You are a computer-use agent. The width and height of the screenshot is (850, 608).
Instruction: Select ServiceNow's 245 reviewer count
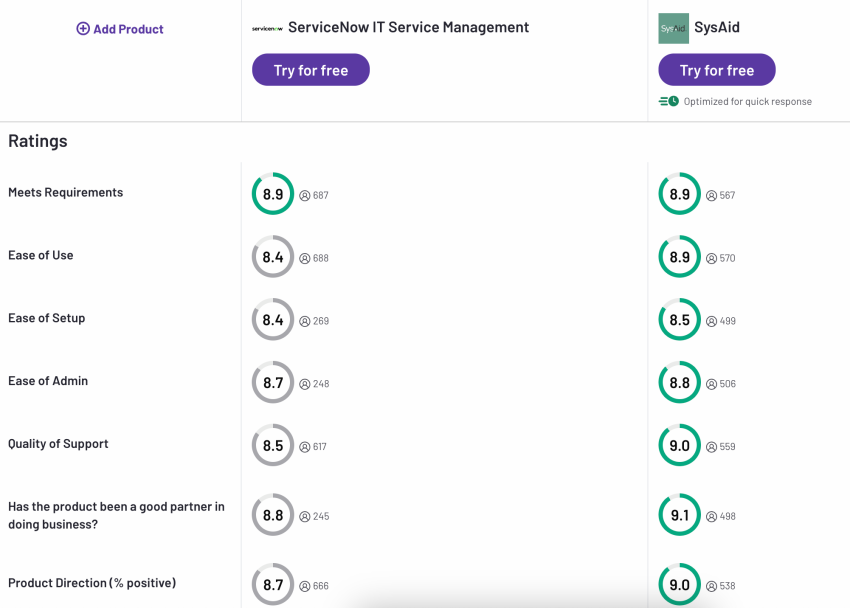coord(321,516)
